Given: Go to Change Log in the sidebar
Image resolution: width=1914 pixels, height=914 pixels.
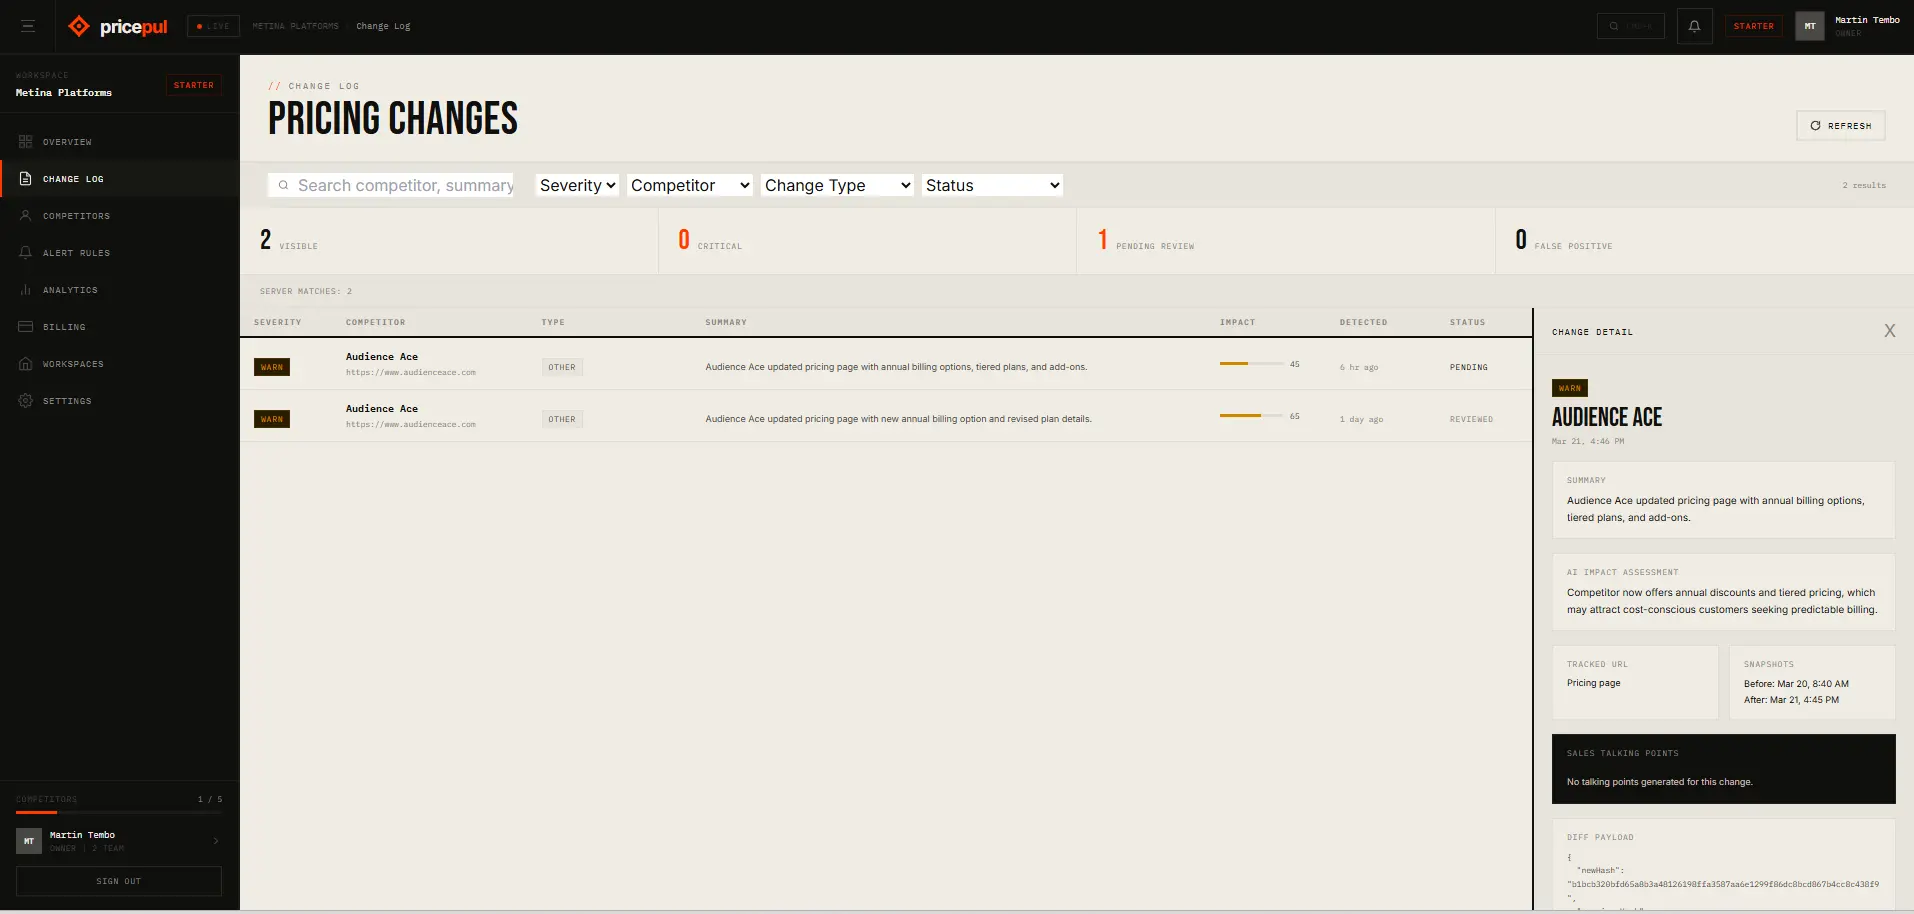Looking at the screenshot, I should click(120, 179).
